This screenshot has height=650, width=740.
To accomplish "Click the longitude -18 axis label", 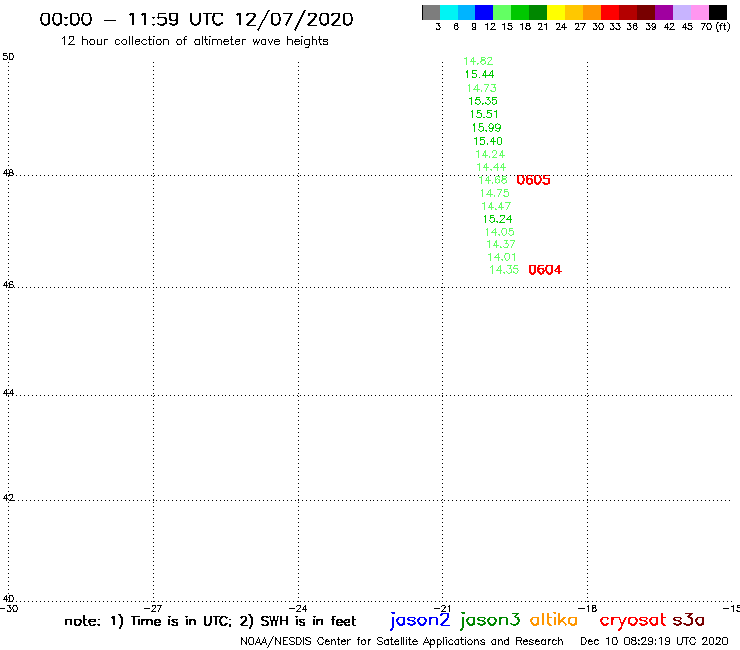I will click(588, 608).
